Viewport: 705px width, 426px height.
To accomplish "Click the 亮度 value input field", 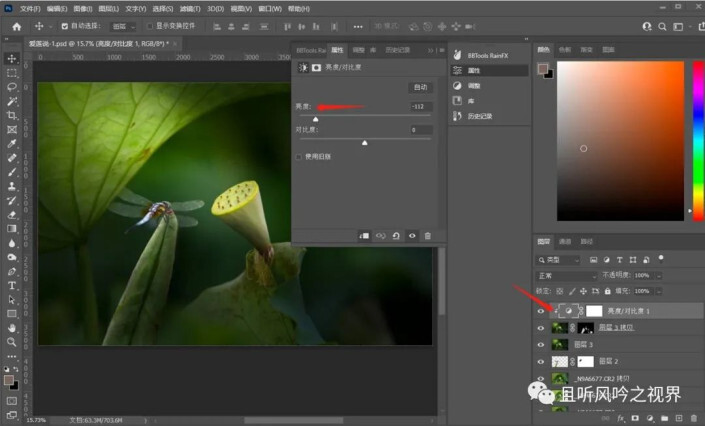I will point(420,106).
